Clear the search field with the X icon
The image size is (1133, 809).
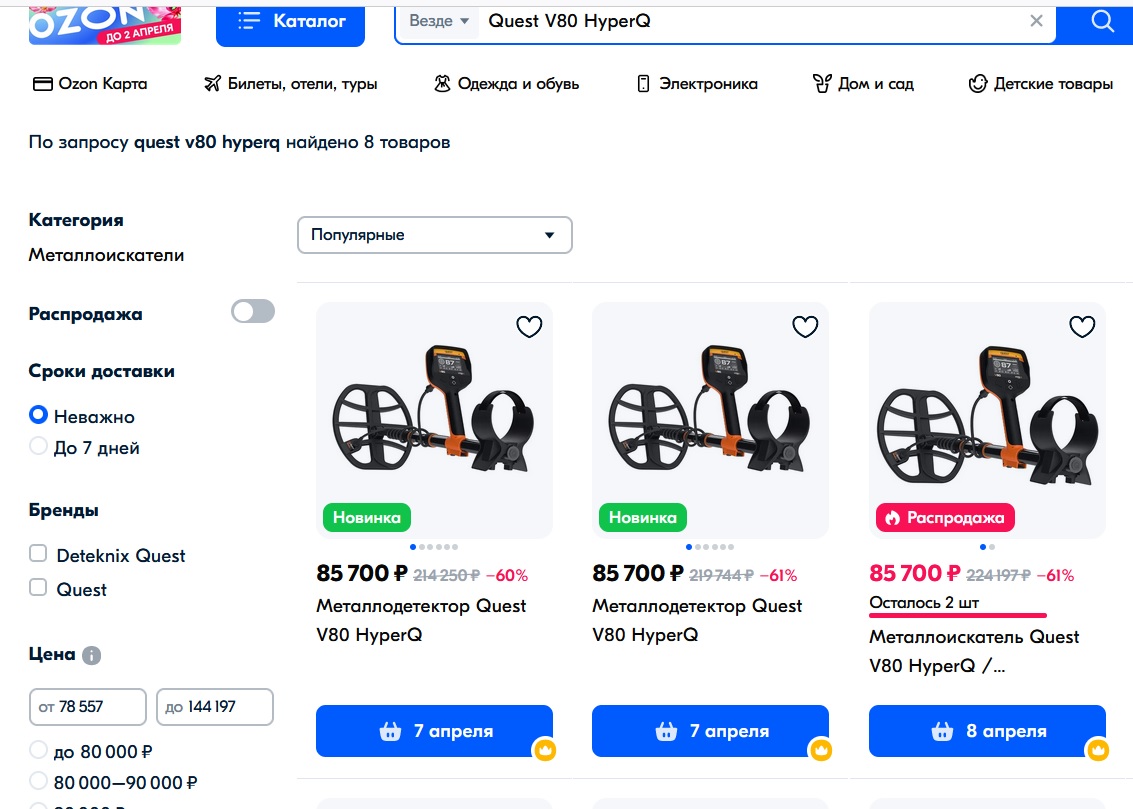[1036, 21]
